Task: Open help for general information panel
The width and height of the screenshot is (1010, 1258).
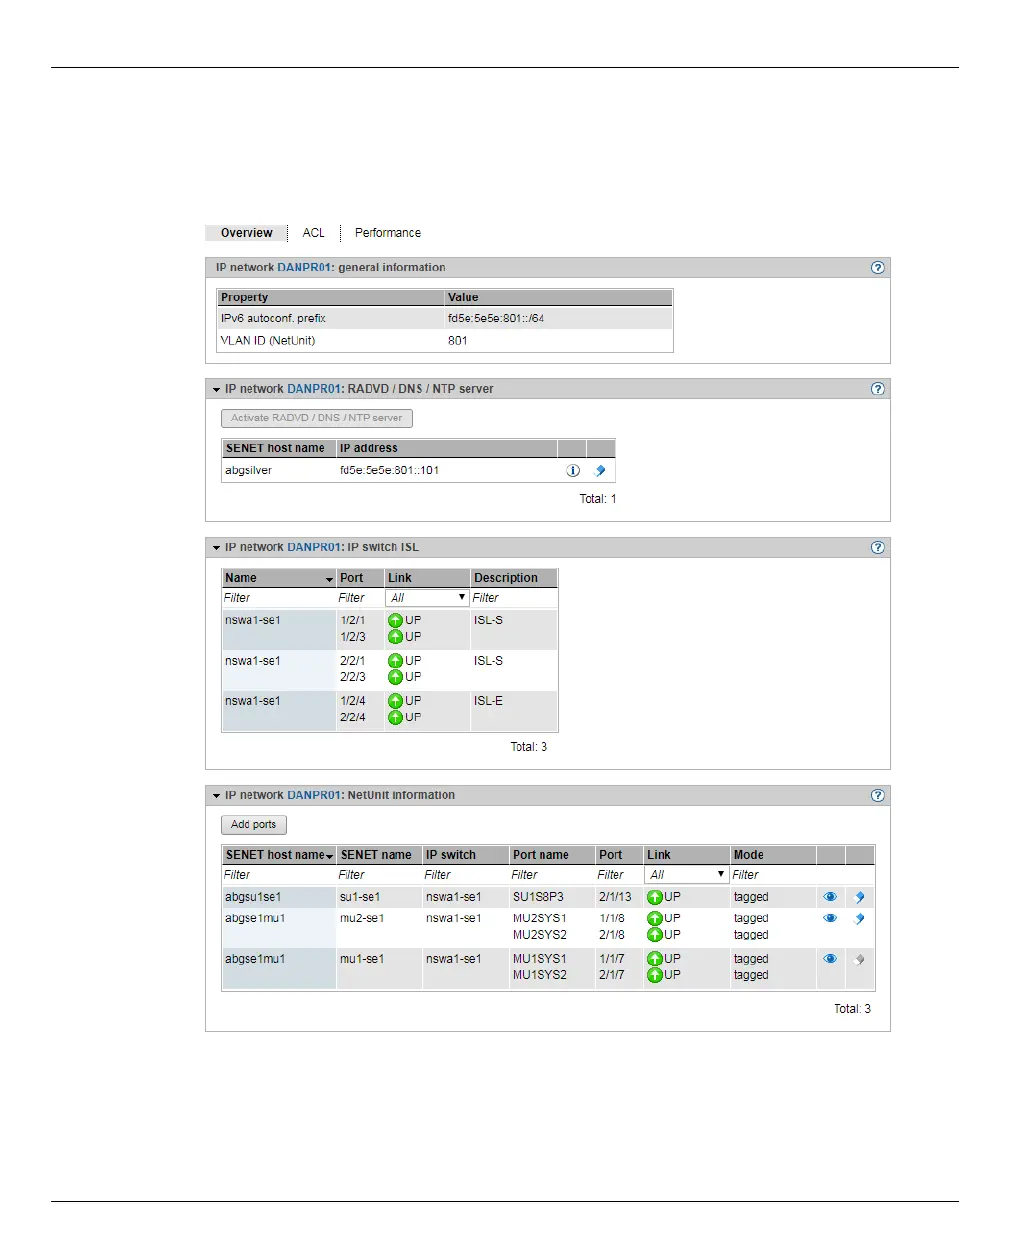Action: coord(877,268)
